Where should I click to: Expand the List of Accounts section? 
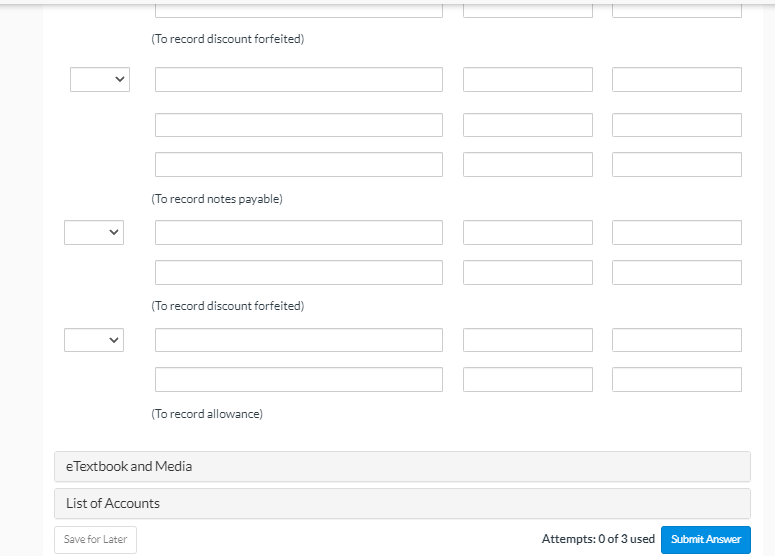click(402, 504)
